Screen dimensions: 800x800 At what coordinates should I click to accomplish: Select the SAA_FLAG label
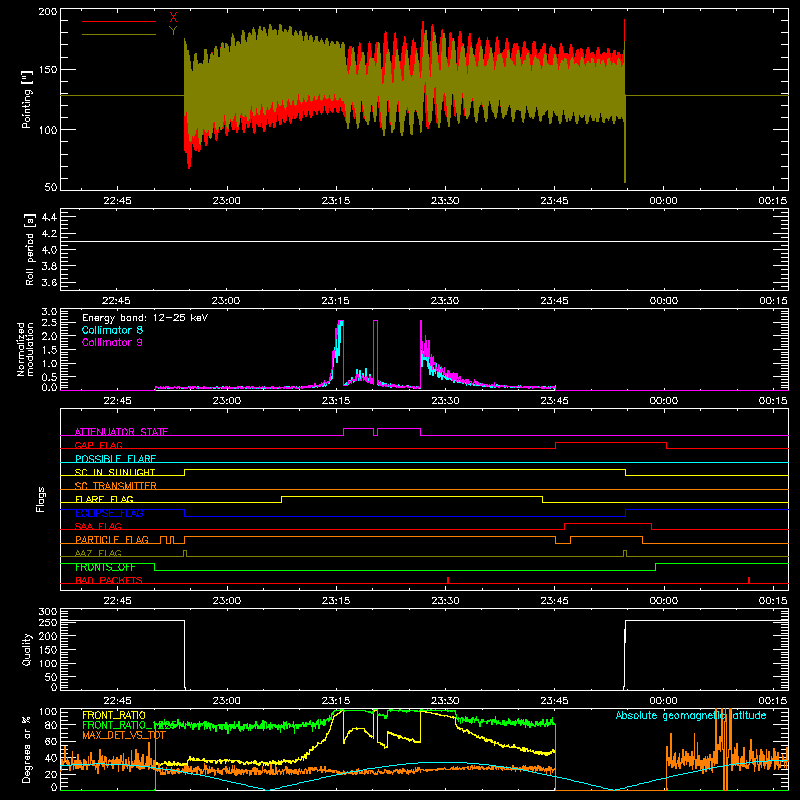point(98,526)
